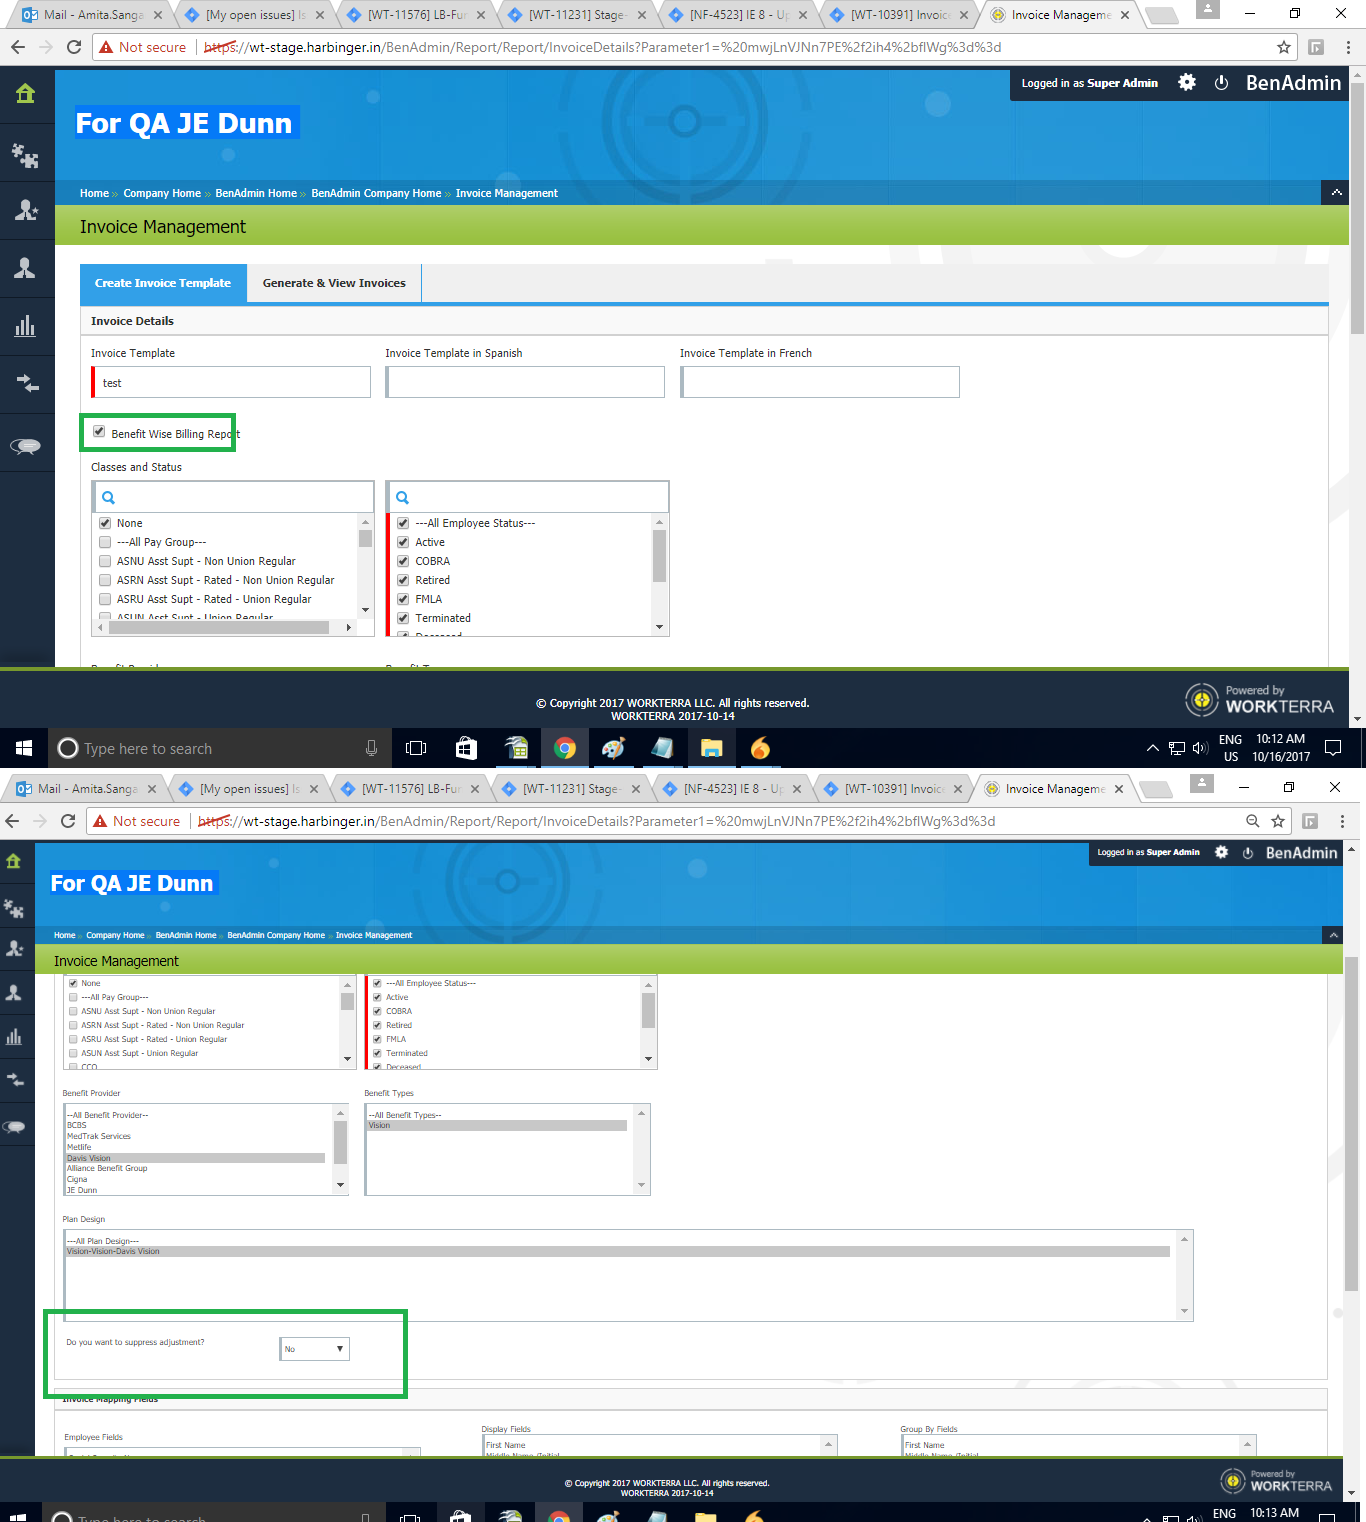Open the home icon in upper window sidebar
The width and height of the screenshot is (1366, 1522).
[26, 93]
